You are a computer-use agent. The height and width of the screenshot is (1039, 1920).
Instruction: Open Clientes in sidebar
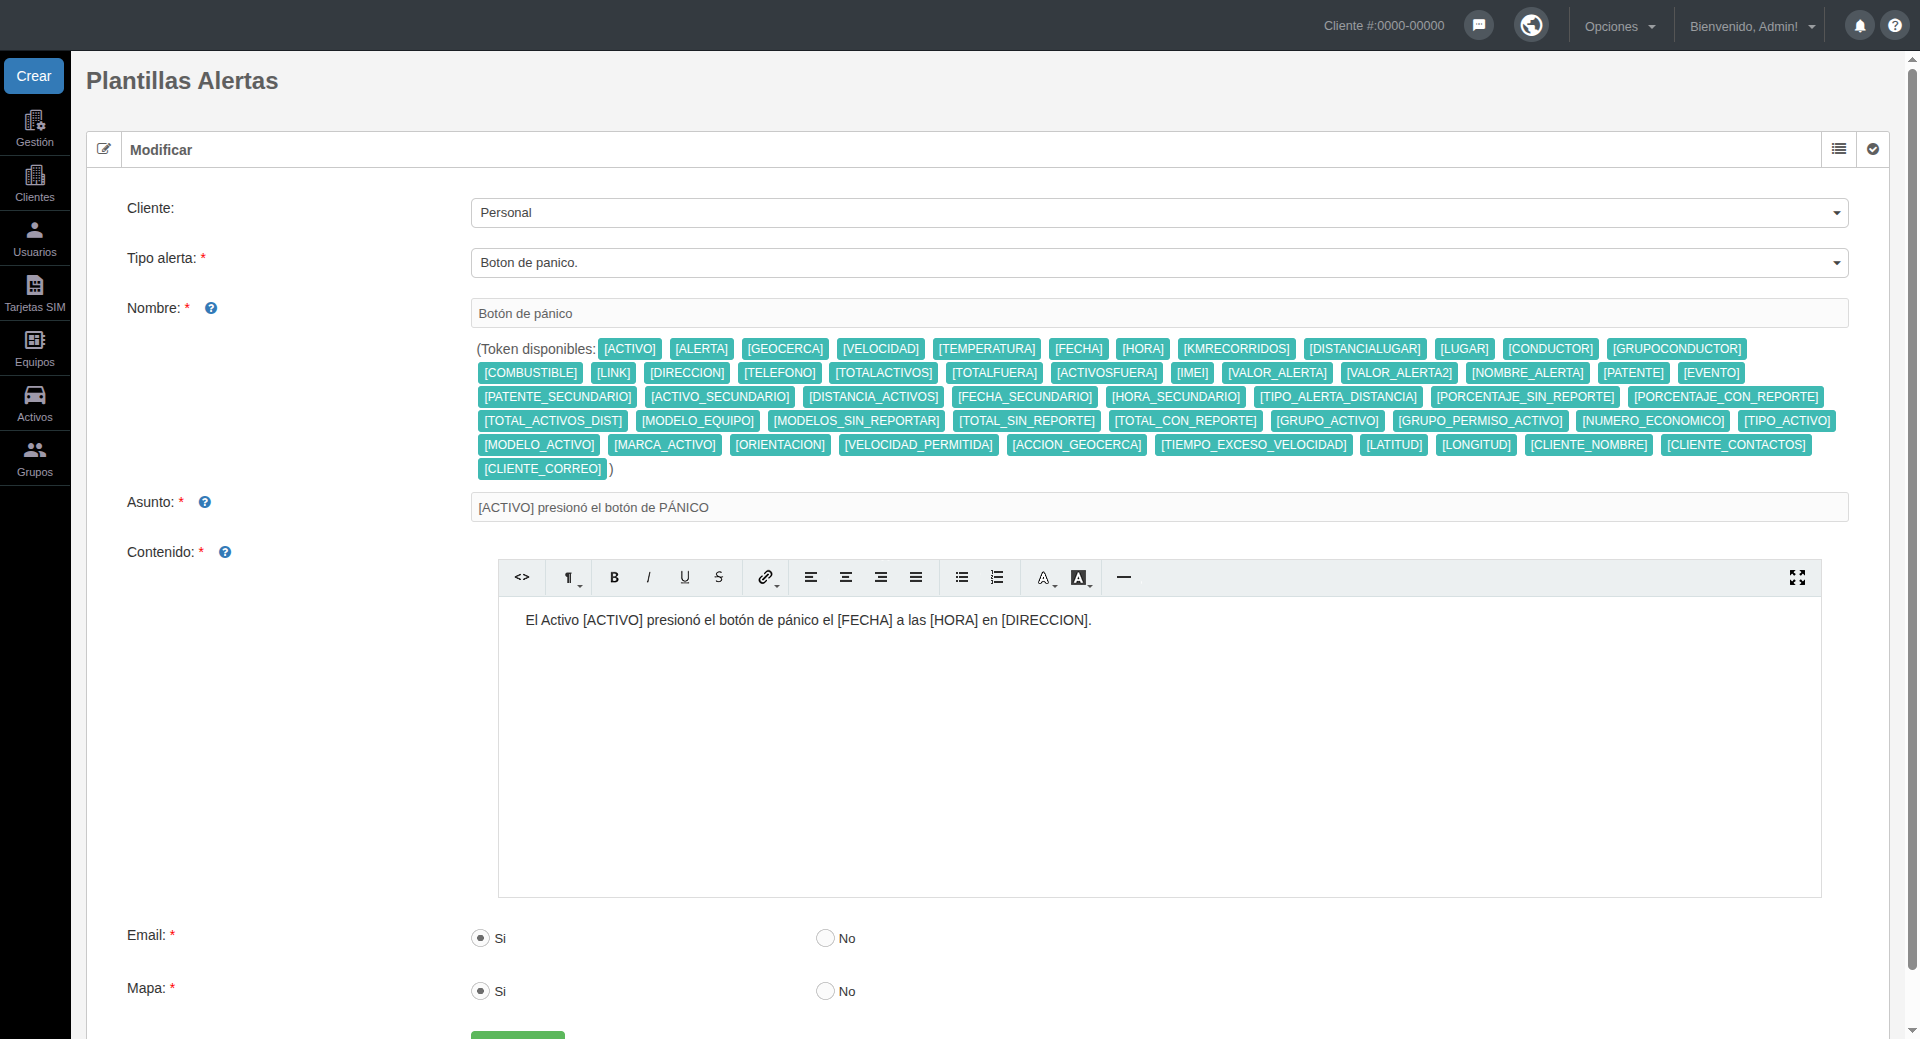pos(35,183)
